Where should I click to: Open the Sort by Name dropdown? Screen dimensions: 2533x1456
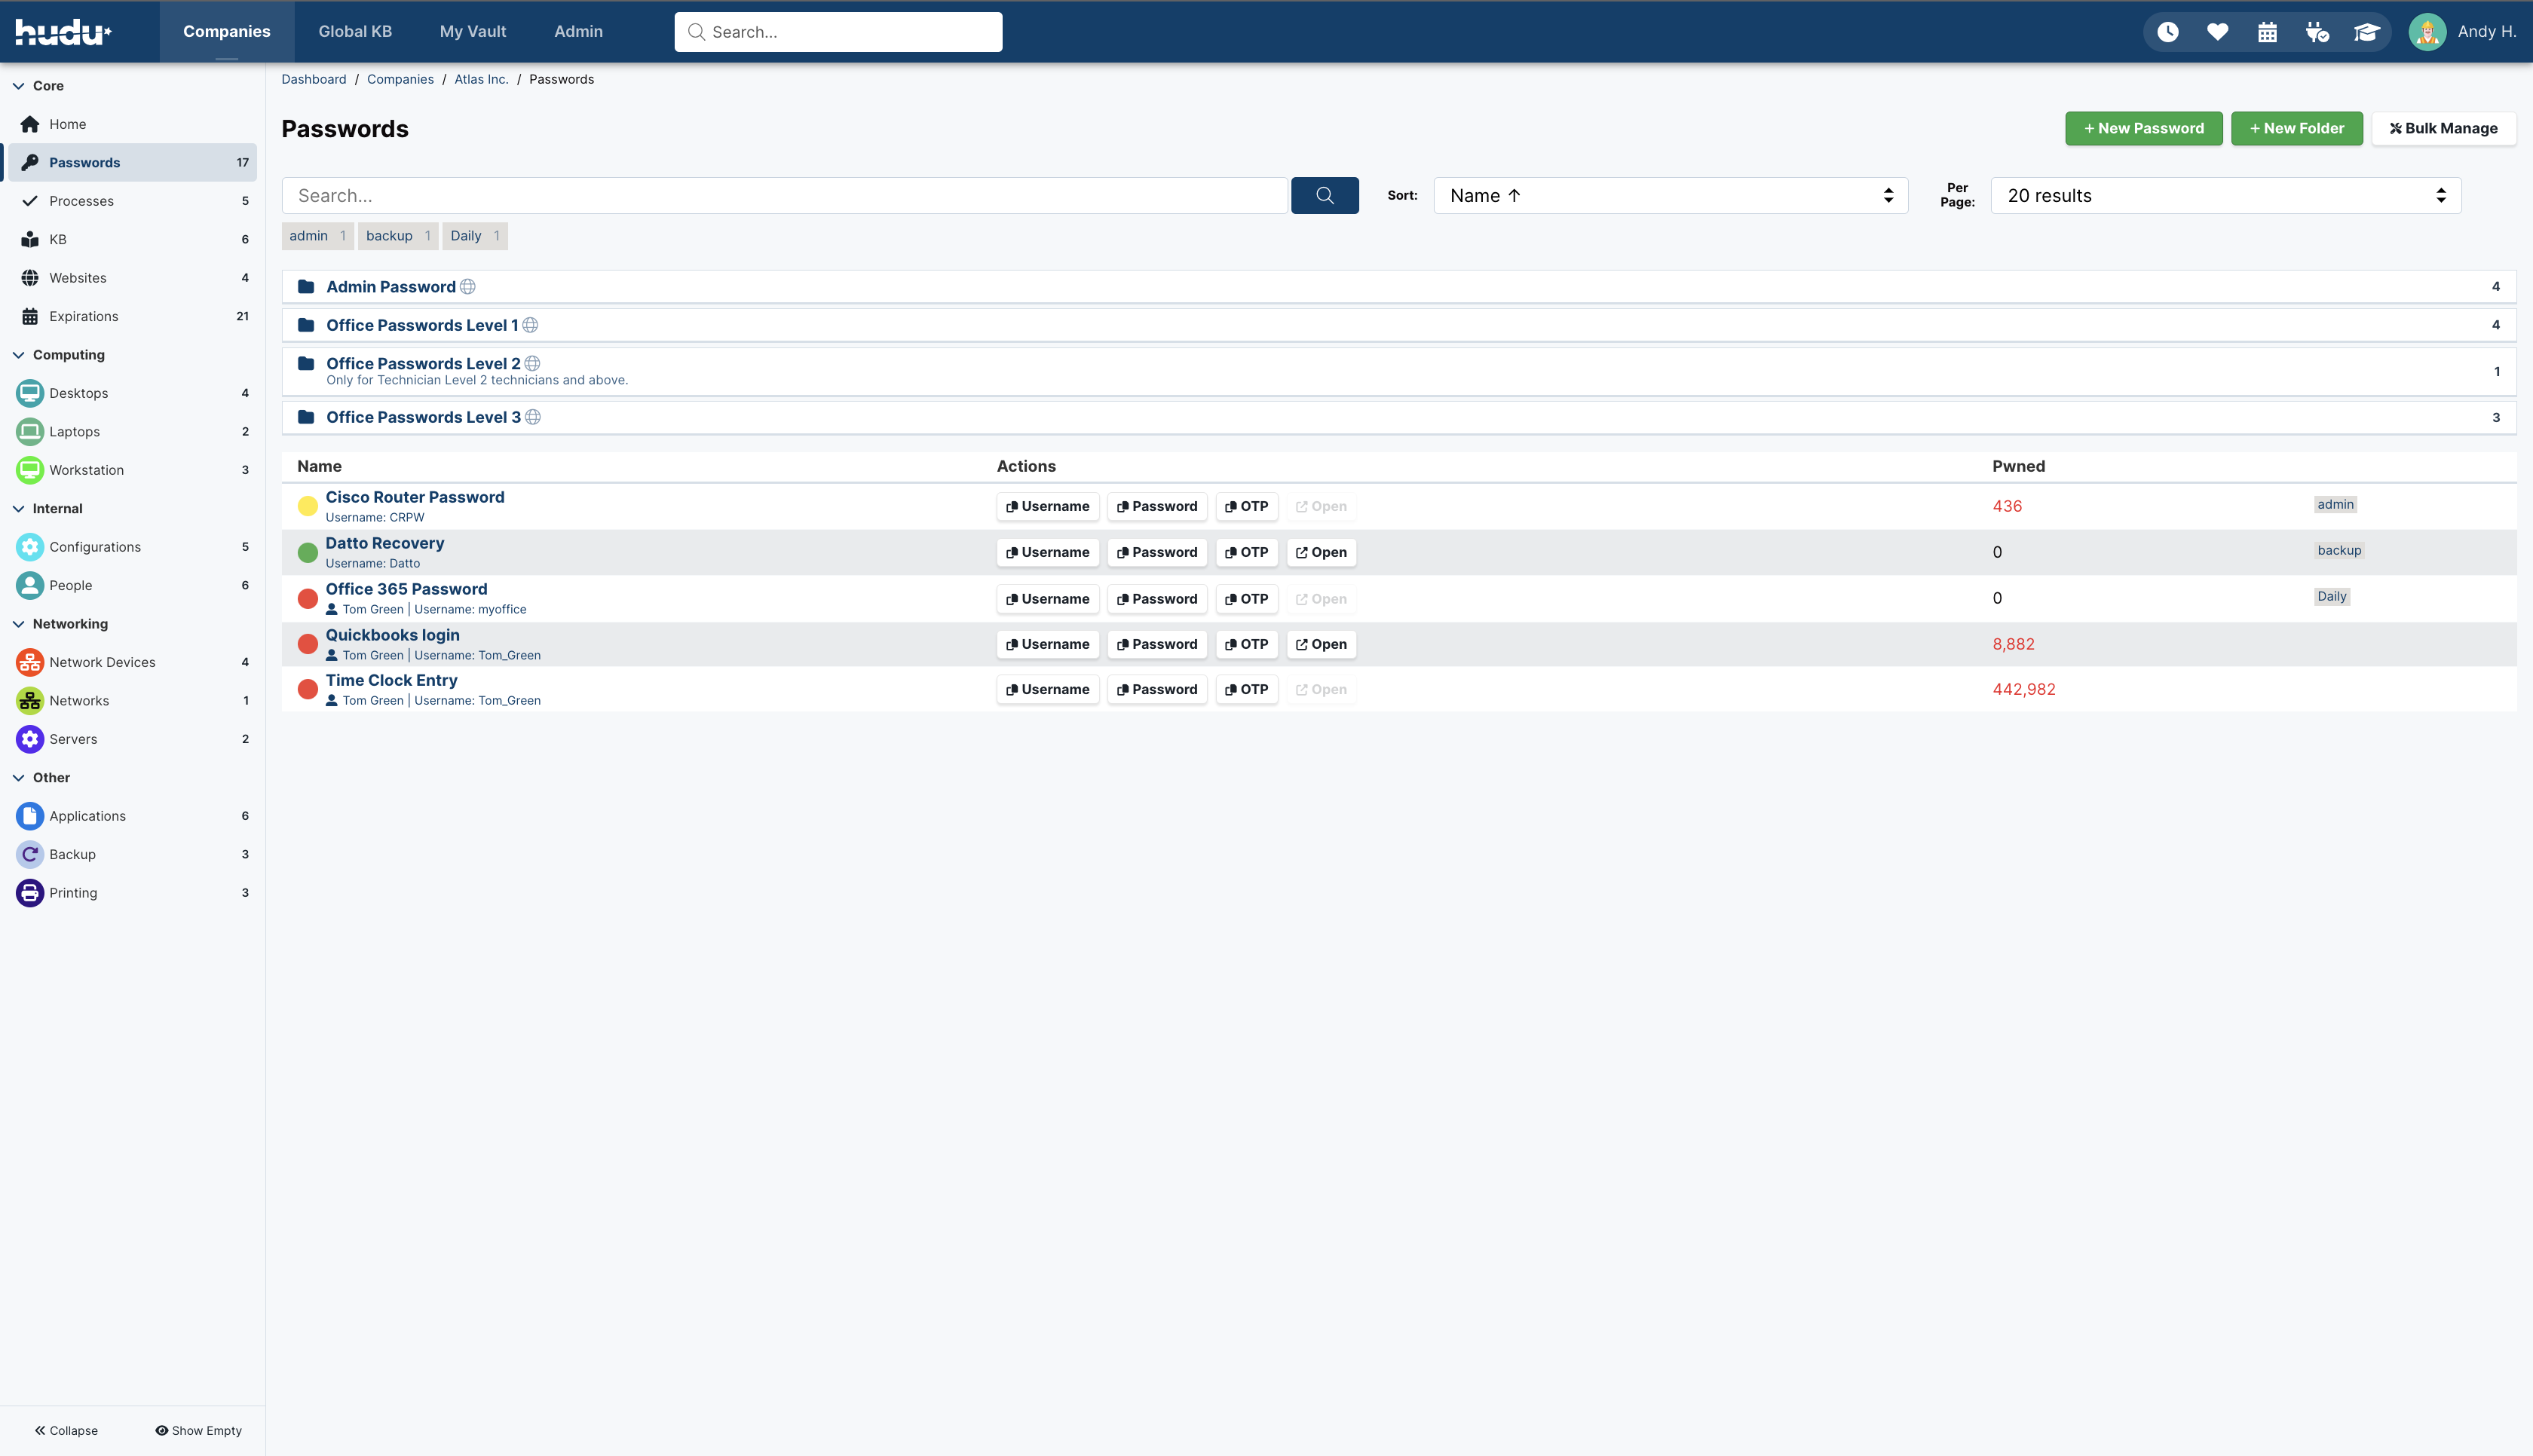click(1670, 196)
